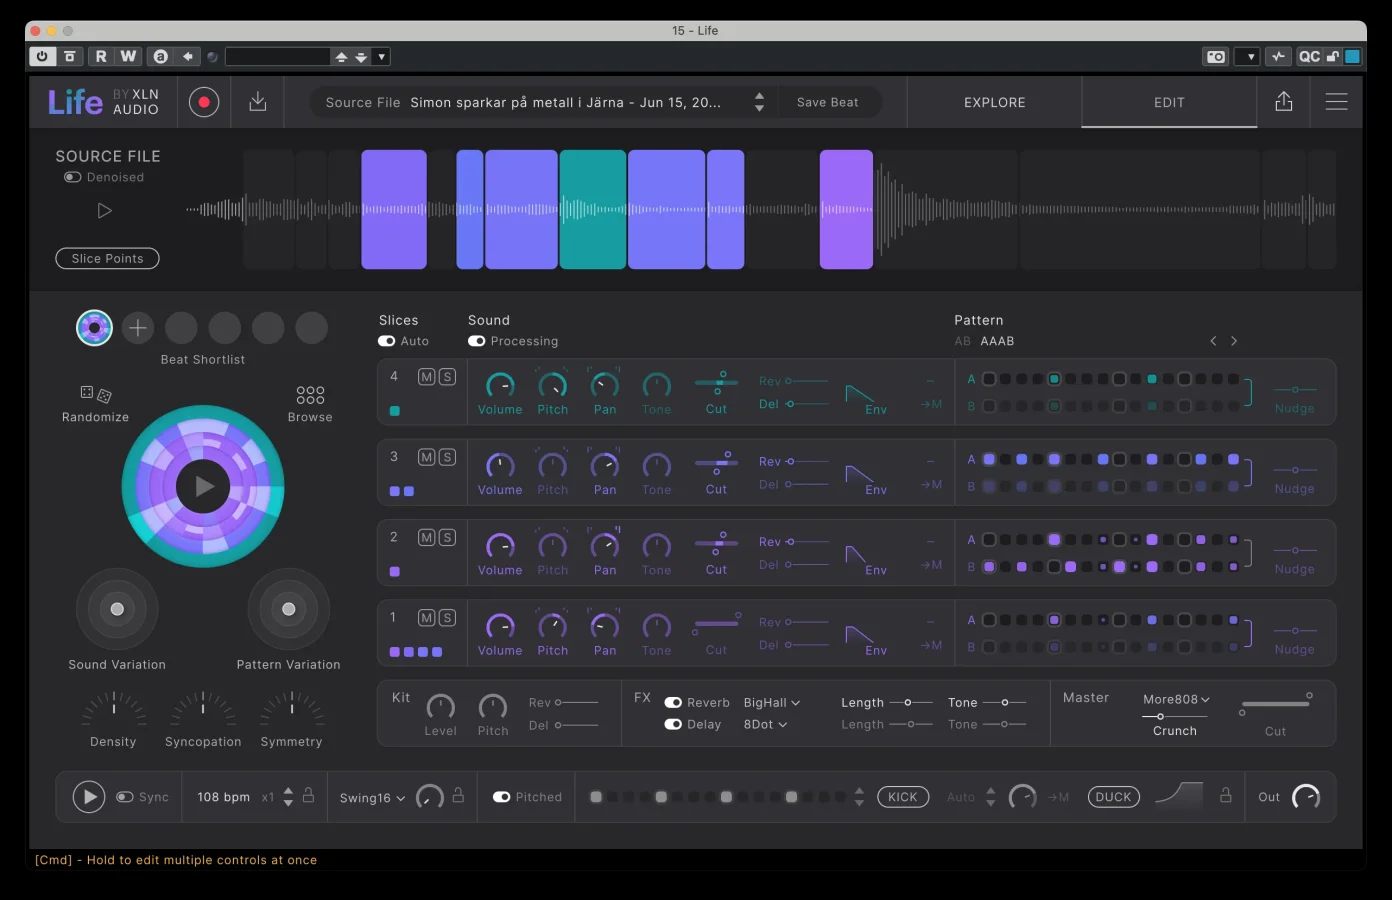Click the Browse icon above the variation wheel
This screenshot has height=900, width=1392.
tap(310, 395)
